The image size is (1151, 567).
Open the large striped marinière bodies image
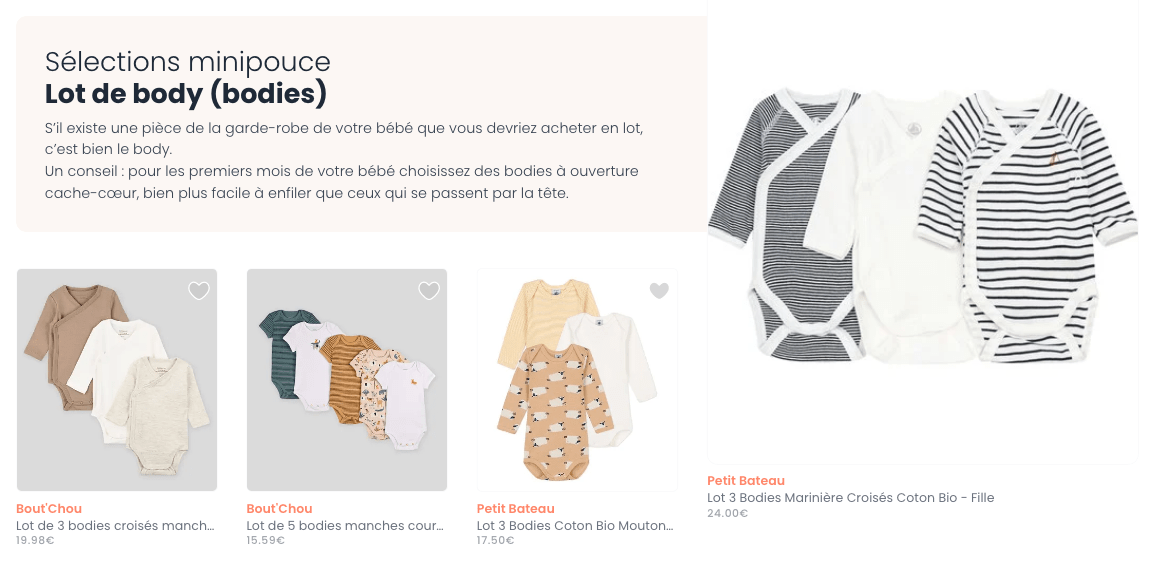[923, 232]
